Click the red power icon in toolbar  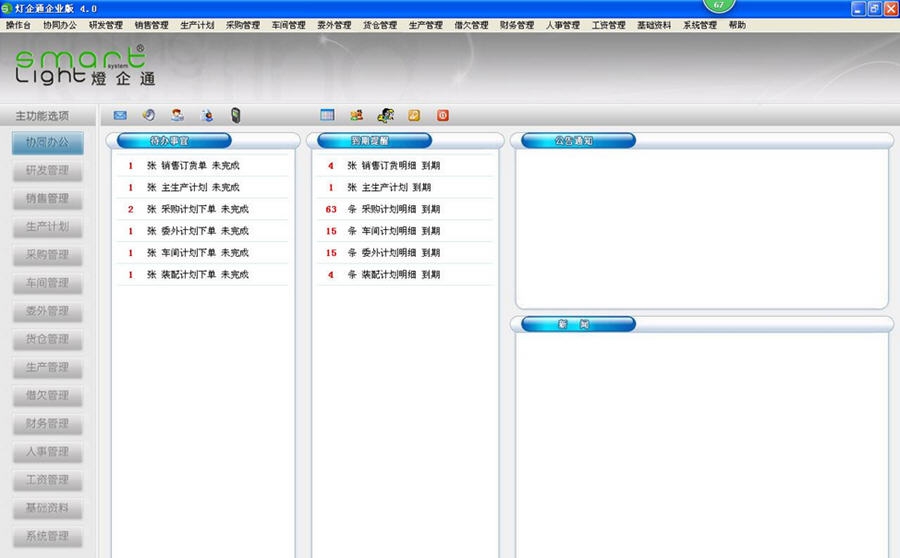coord(443,115)
